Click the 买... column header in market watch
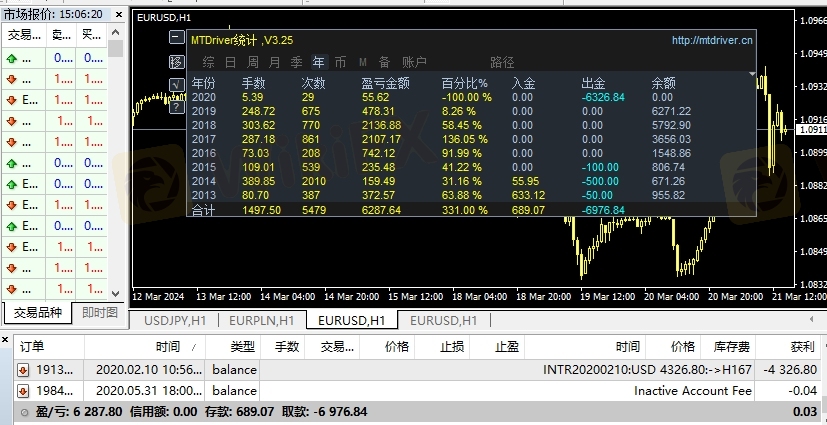The image size is (827, 425). pyautogui.click(x=92, y=36)
